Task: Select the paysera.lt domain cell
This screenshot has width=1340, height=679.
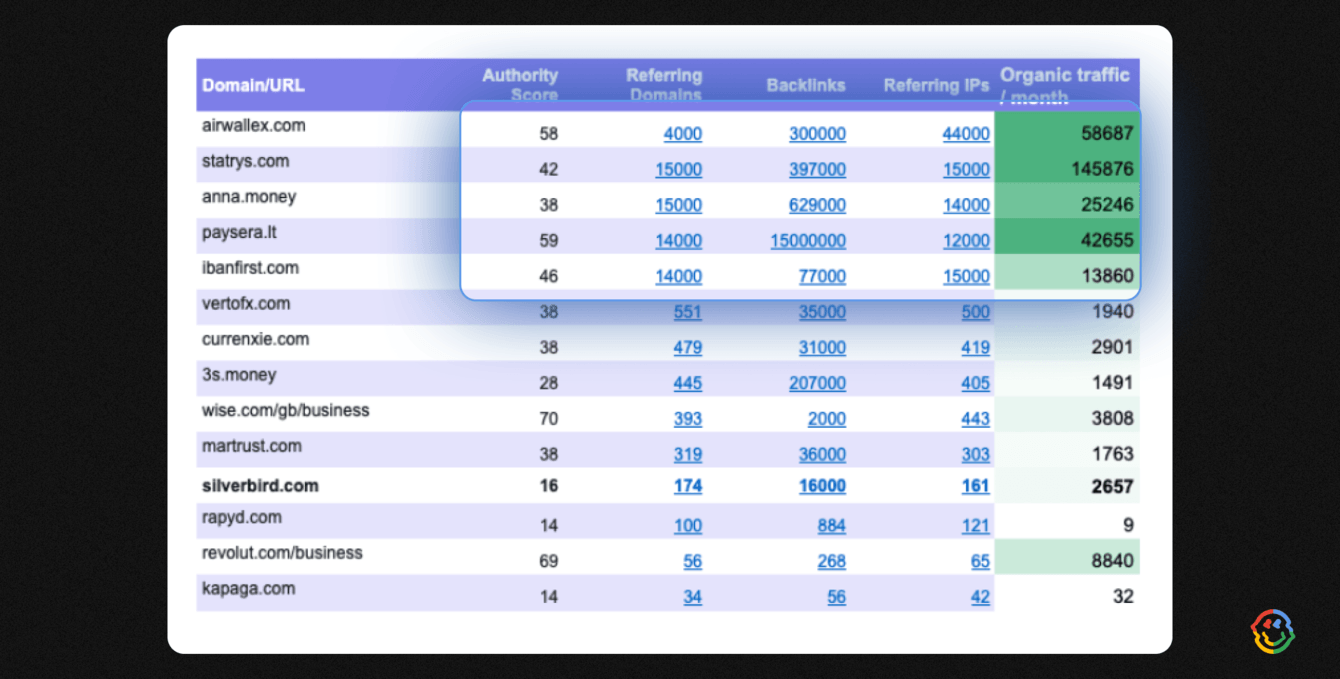Action: (240, 233)
